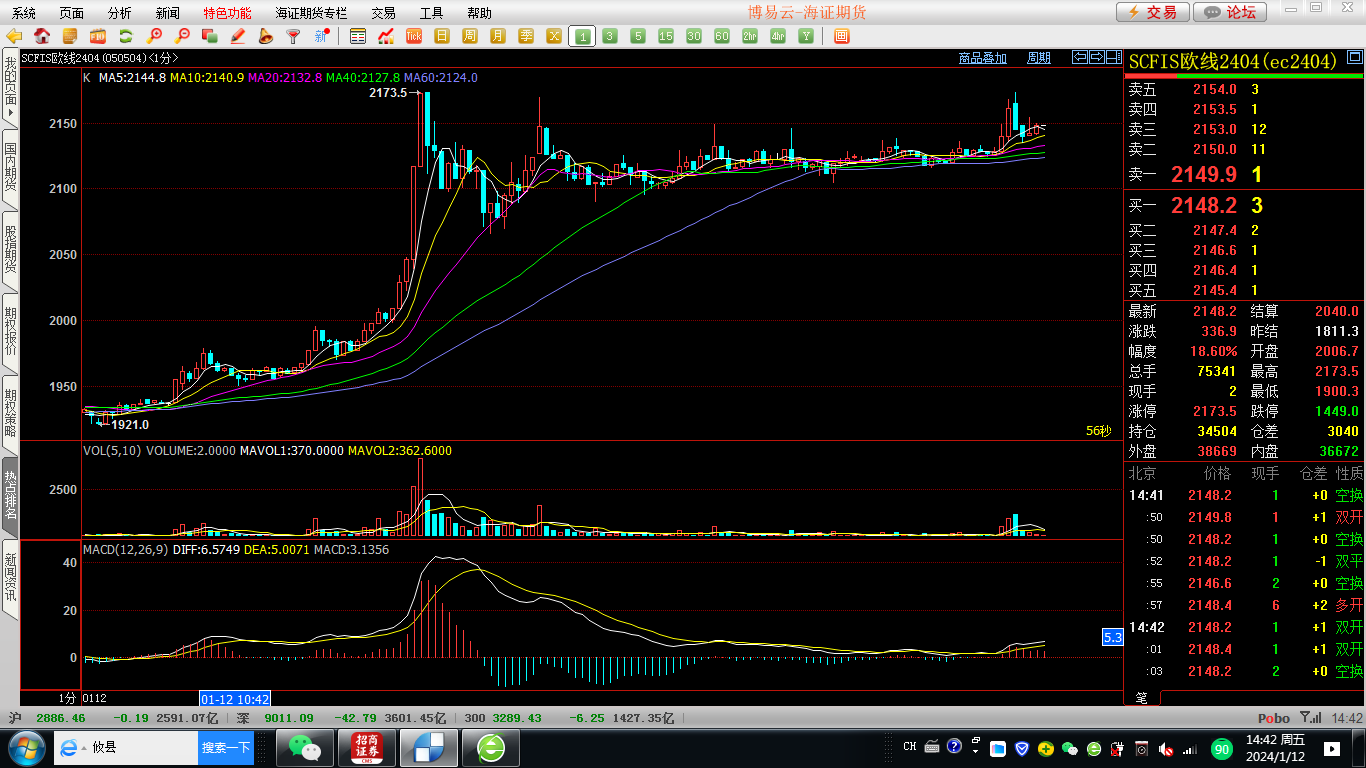
Task: Open 招商证券 app in taskbar
Action: click(368, 747)
